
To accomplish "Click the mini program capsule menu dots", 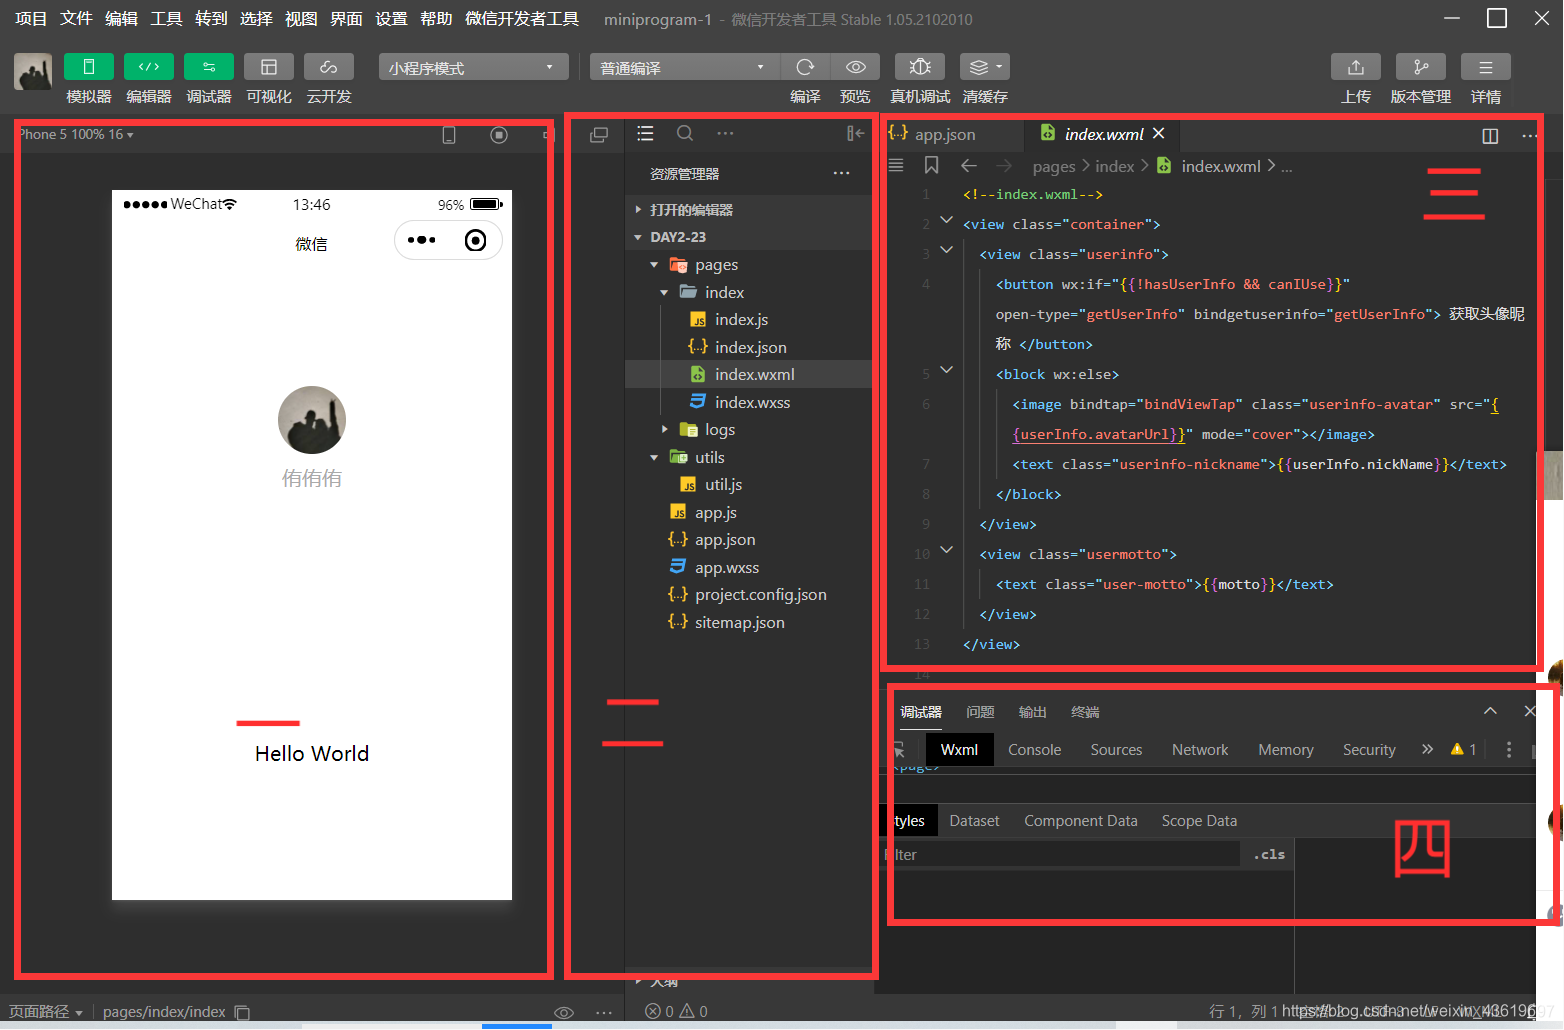I will pos(421,240).
